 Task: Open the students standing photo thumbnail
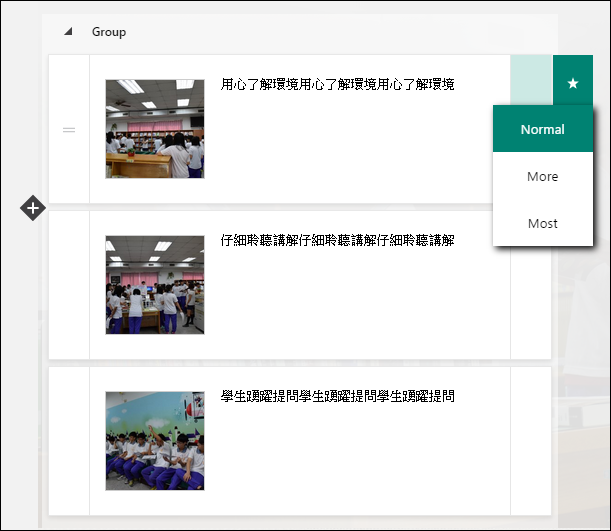155,285
